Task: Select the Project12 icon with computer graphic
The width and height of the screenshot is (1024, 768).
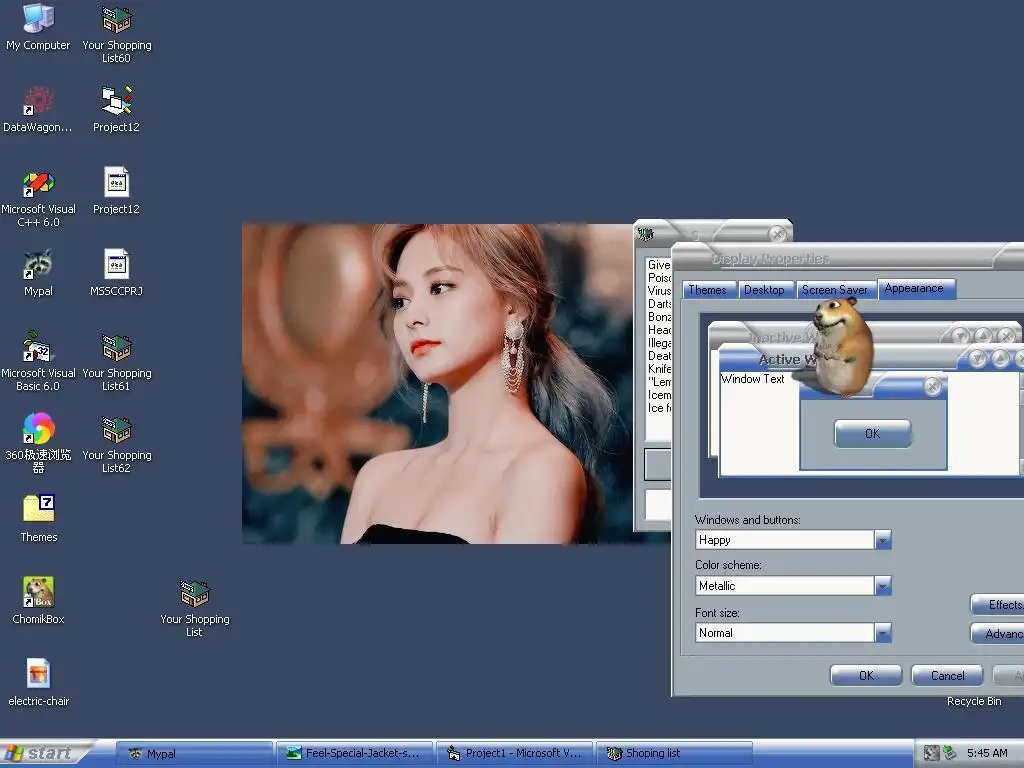Action: click(116, 108)
